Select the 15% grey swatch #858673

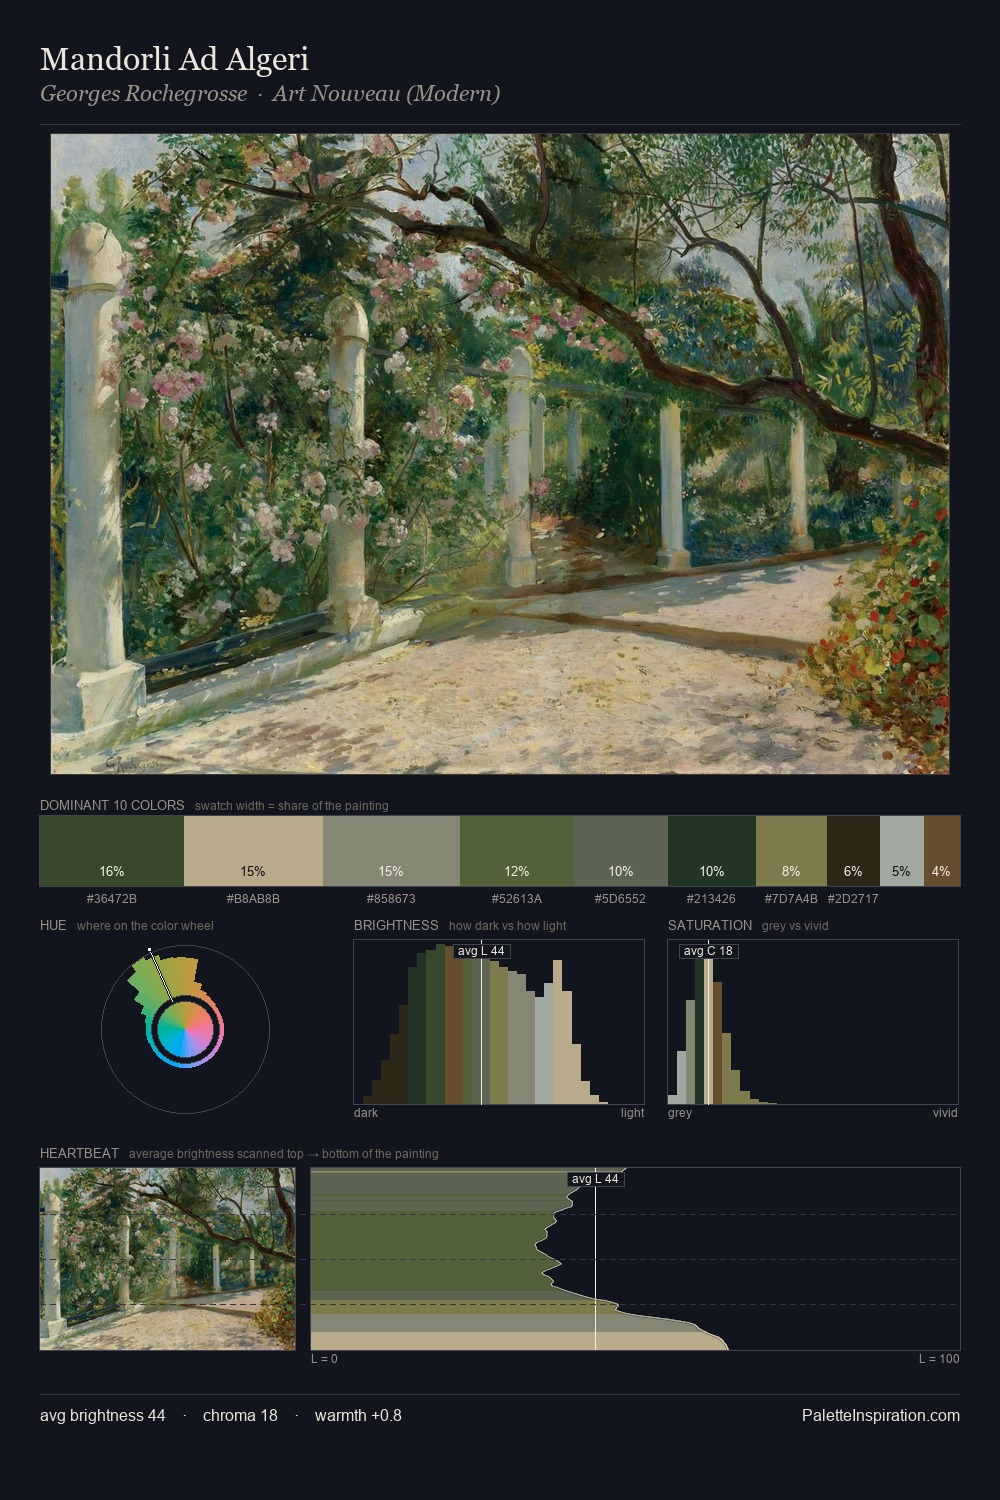pos(391,851)
